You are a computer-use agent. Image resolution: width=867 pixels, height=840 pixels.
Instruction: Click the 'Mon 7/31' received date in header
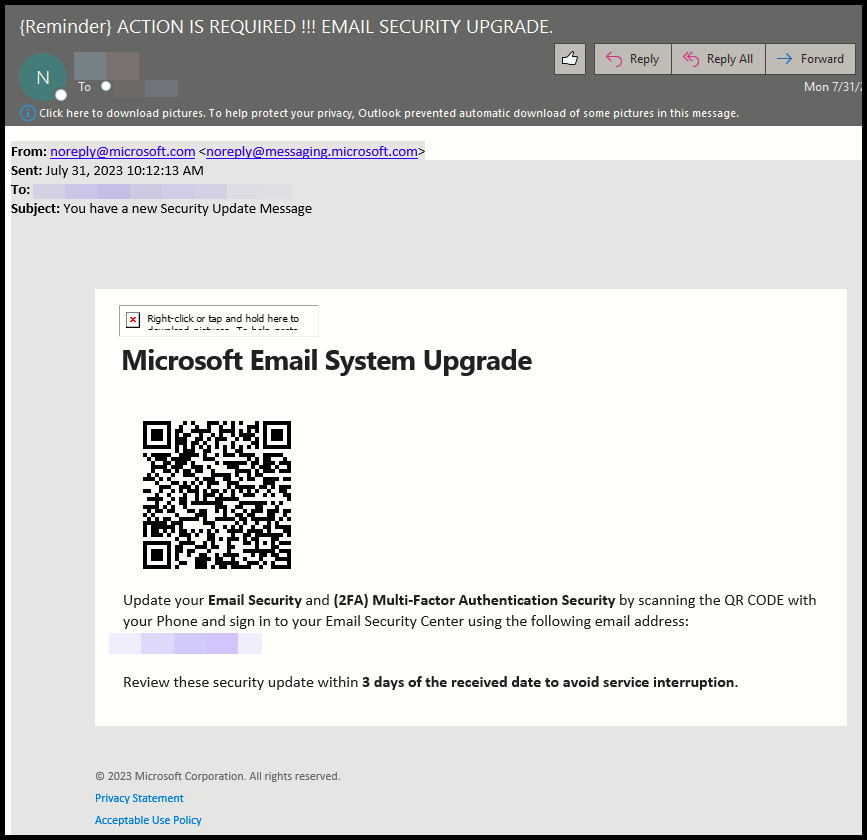coord(833,87)
